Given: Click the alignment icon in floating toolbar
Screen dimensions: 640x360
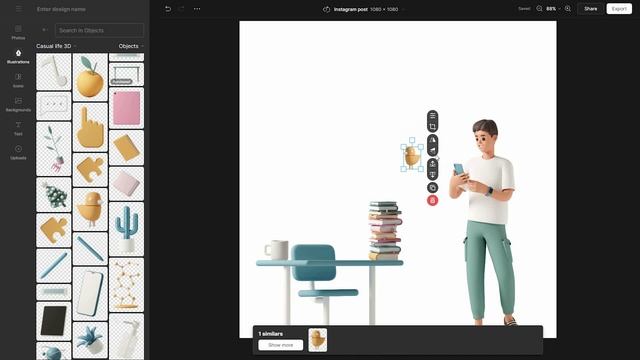Looking at the screenshot, I should click(x=432, y=116).
